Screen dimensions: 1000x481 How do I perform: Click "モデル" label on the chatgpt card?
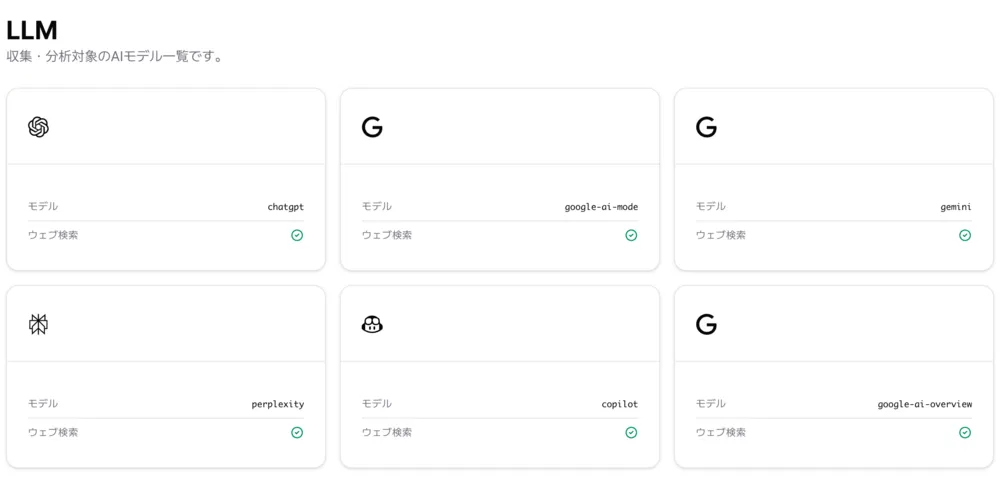pos(43,206)
